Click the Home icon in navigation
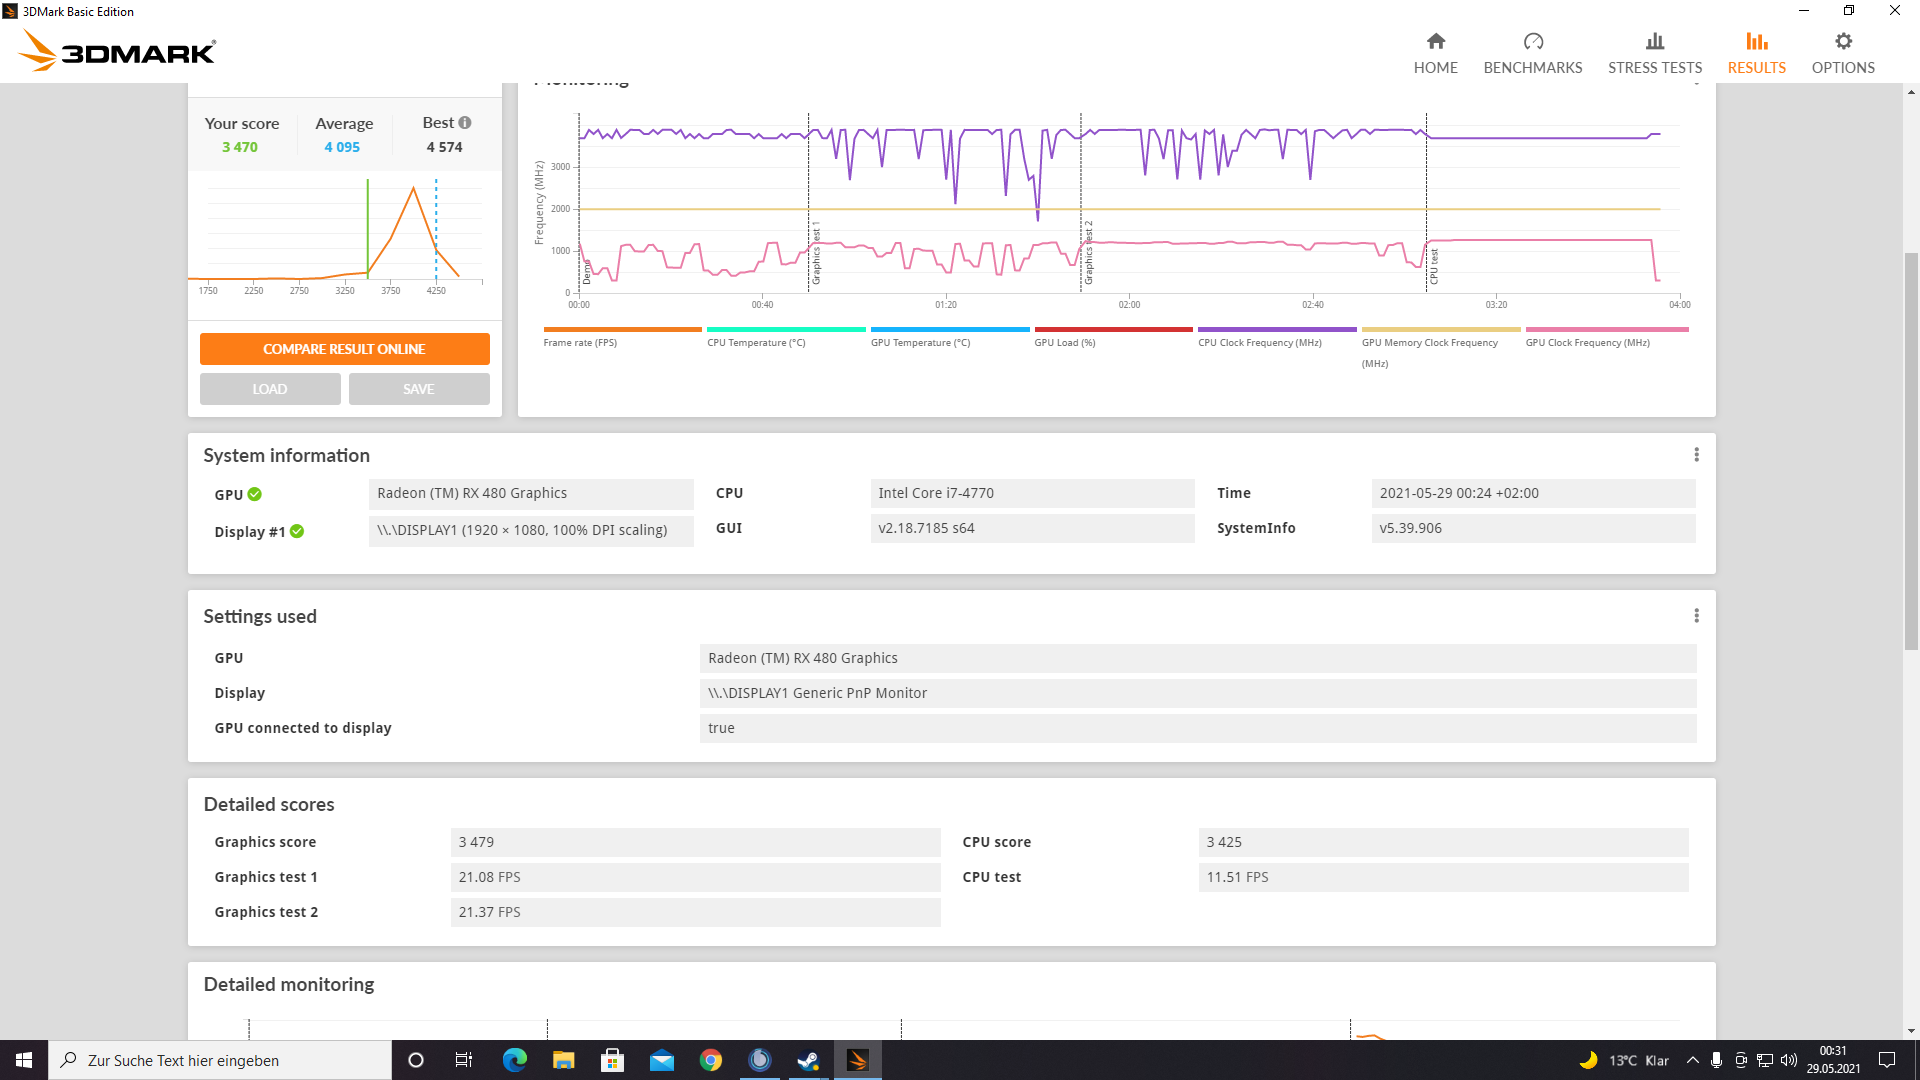 click(x=1435, y=41)
